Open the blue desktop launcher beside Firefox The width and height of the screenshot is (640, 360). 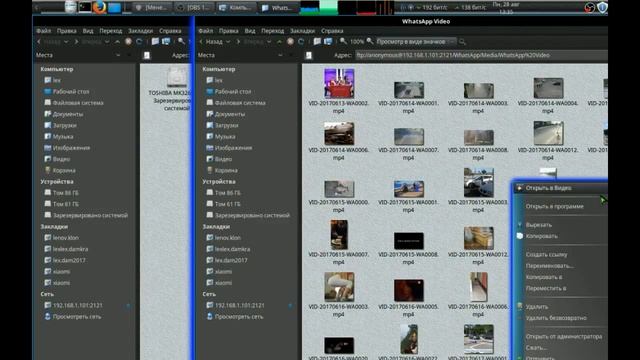coord(115,8)
